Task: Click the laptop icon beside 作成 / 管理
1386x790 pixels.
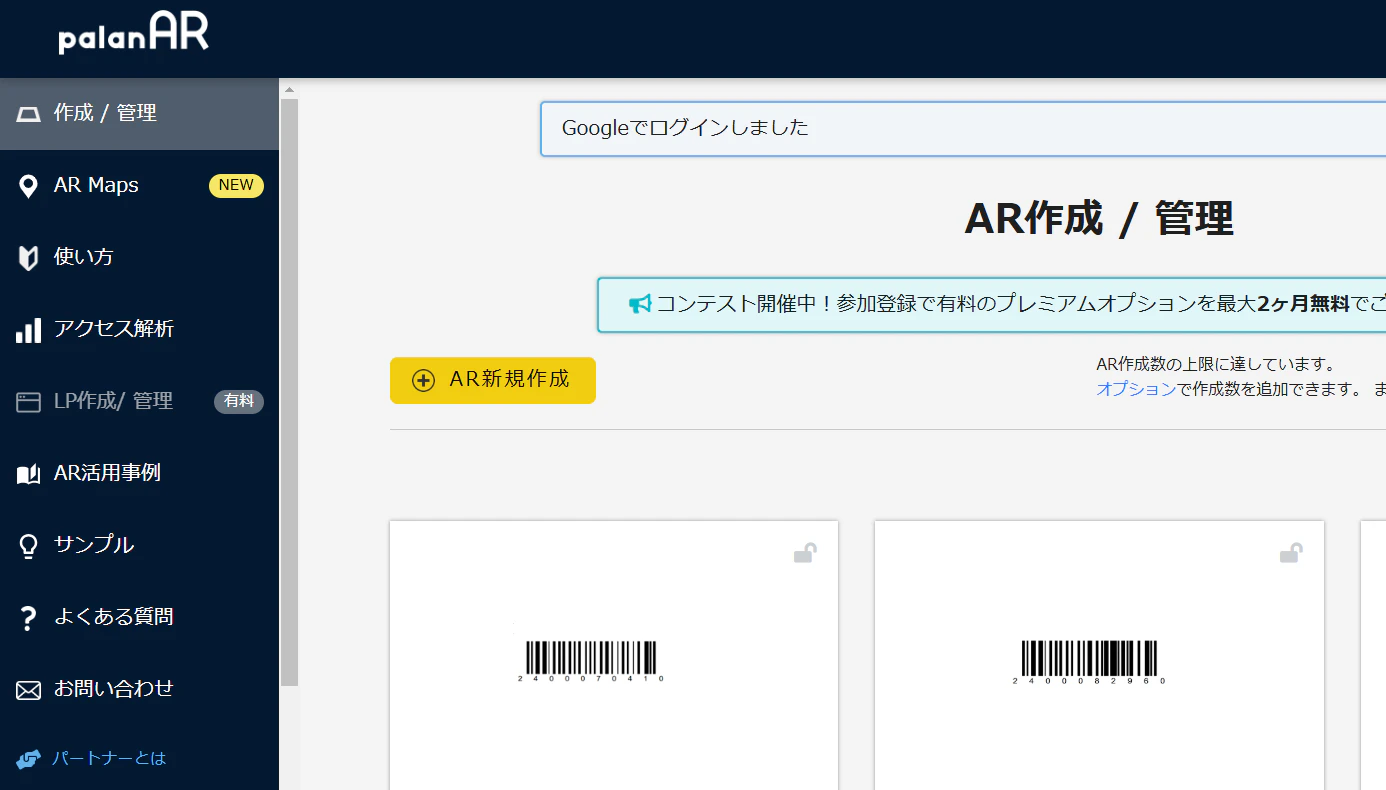Action: tap(28, 114)
